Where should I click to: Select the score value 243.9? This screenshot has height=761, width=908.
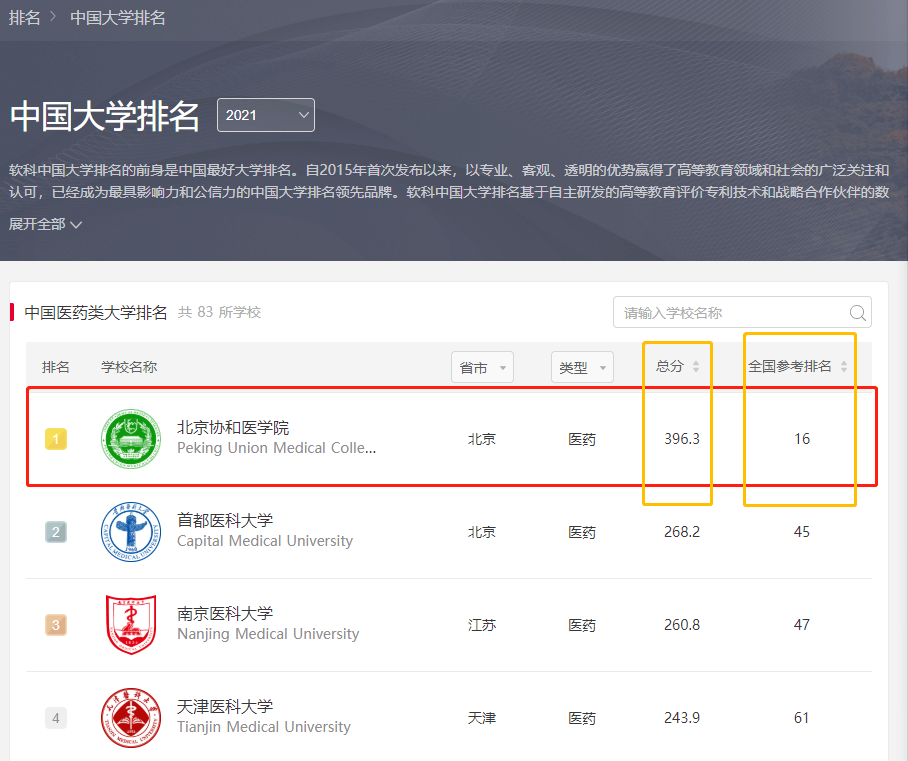[682, 718]
